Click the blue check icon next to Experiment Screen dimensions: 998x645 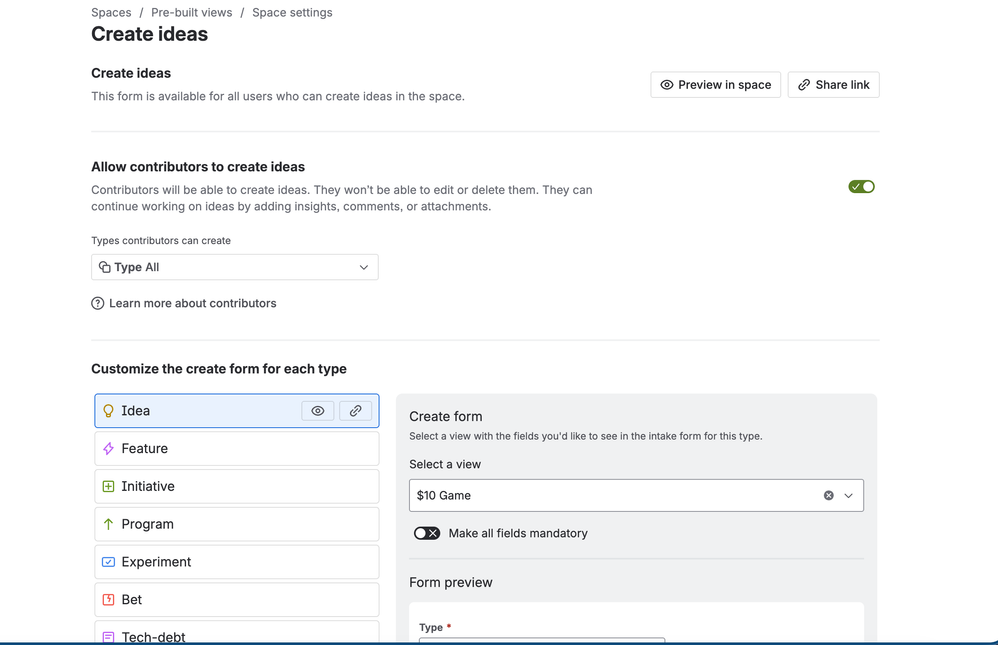[x=108, y=562]
